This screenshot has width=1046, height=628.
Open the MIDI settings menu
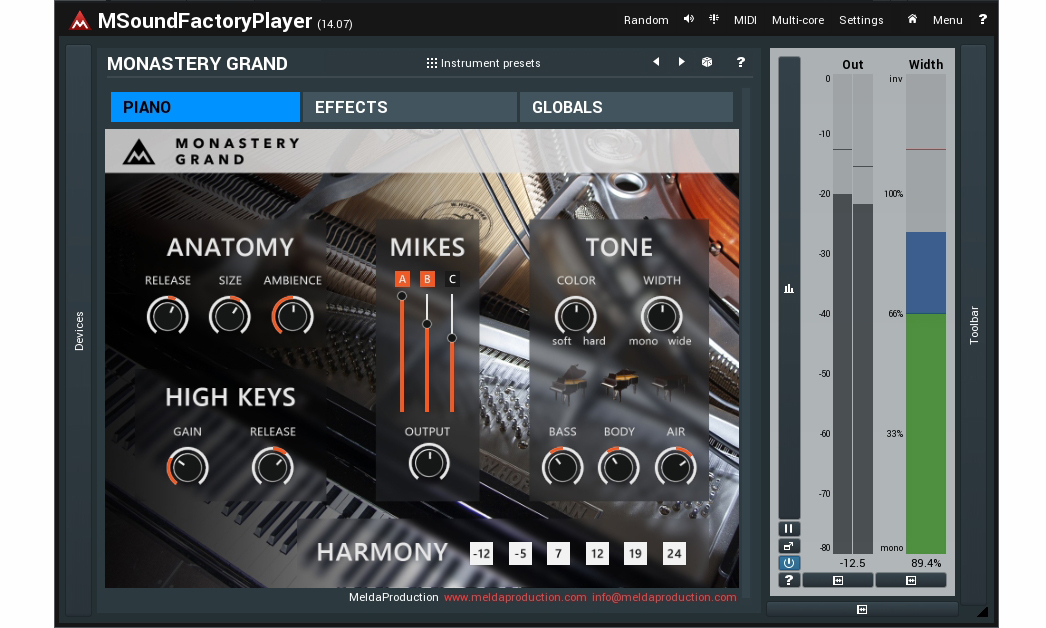click(x=745, y=20)
